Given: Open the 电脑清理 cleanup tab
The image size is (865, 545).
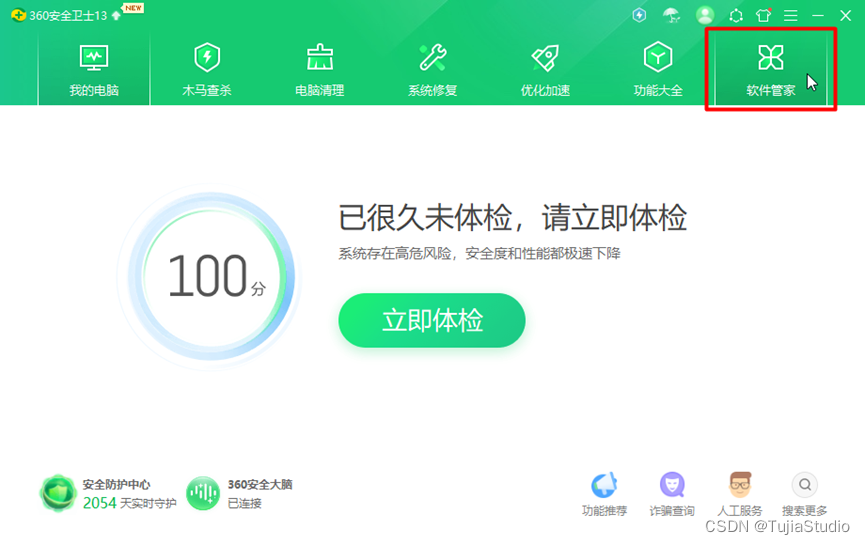Looking at the screenshot, I should [x=319, y=70].
